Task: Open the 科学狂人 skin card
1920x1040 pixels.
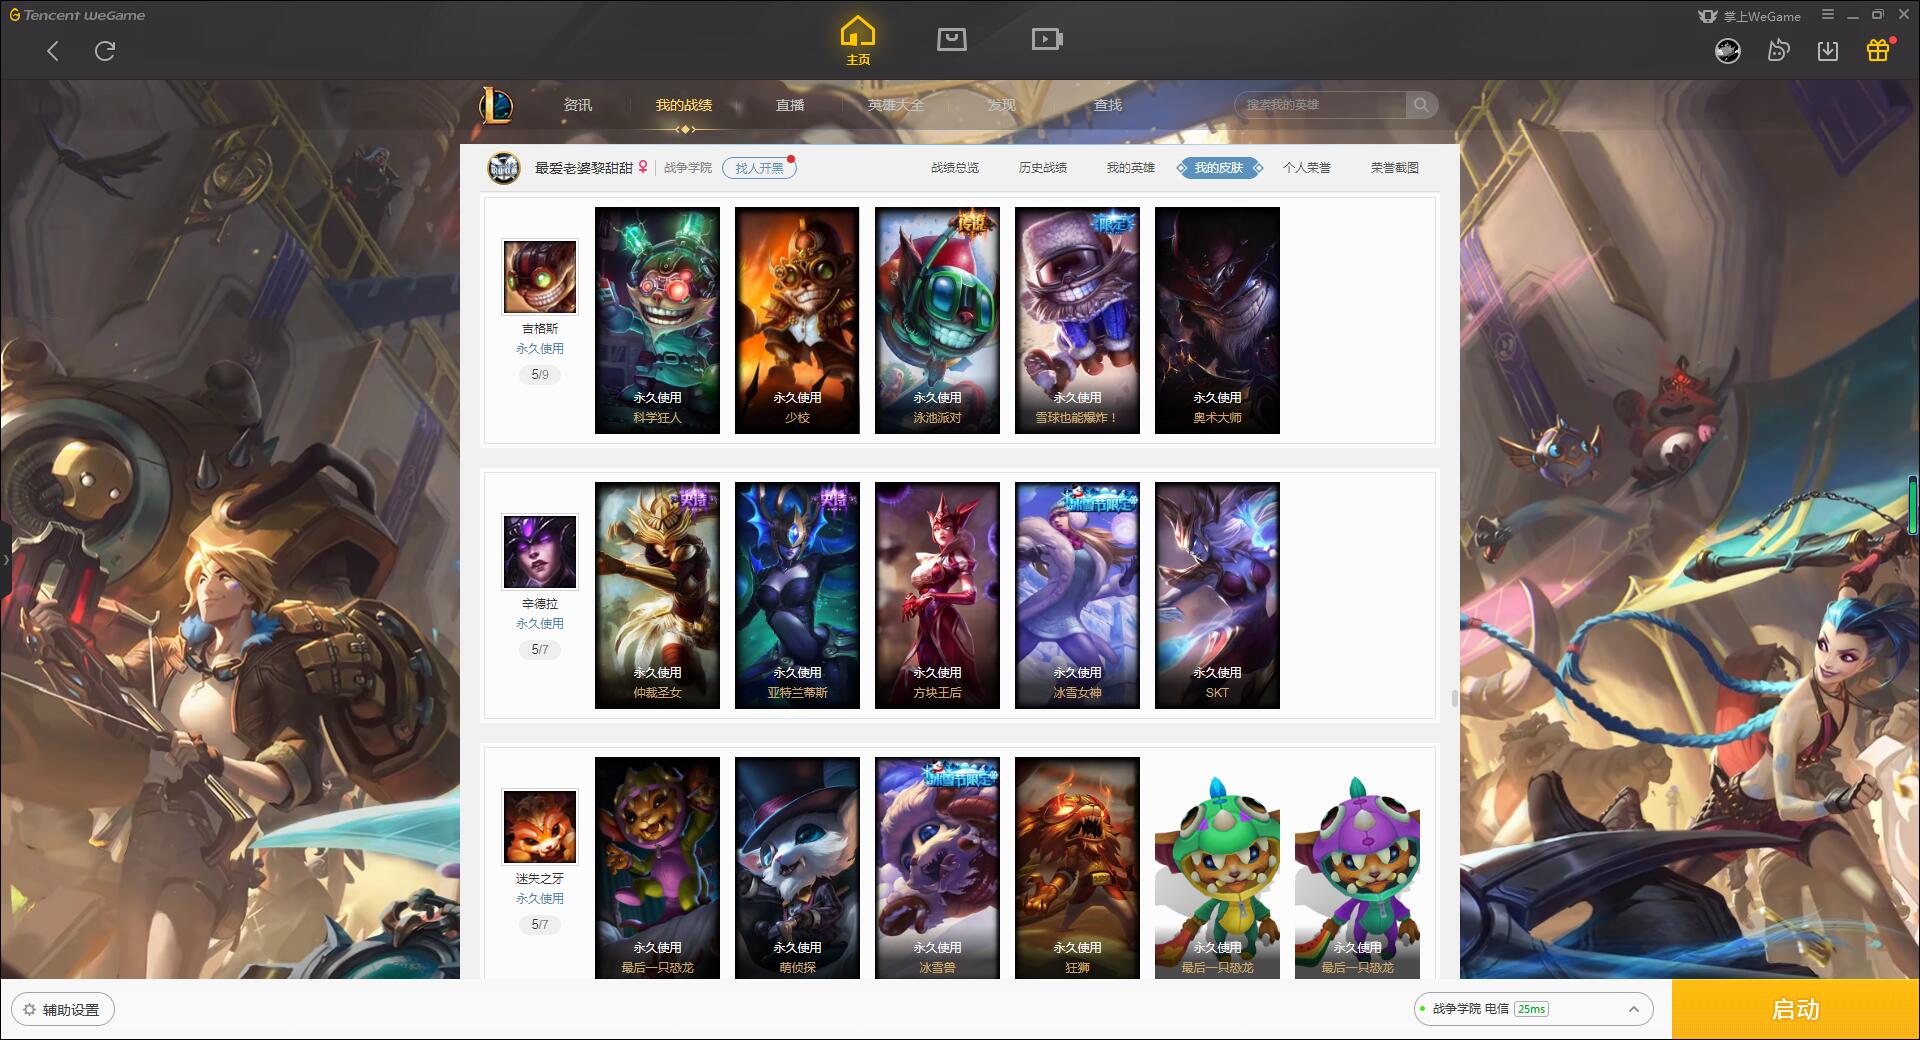Action: point(657,320)
